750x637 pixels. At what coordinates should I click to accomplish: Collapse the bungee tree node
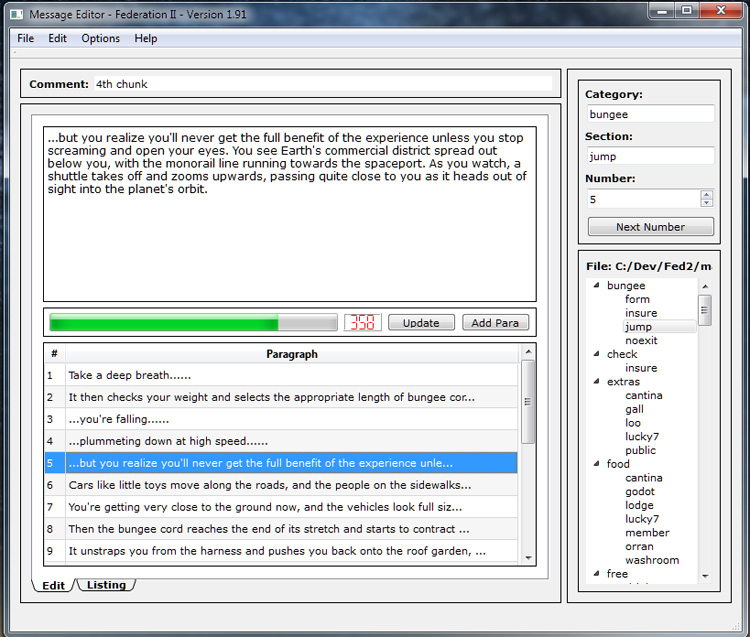[x=596, y=286]
